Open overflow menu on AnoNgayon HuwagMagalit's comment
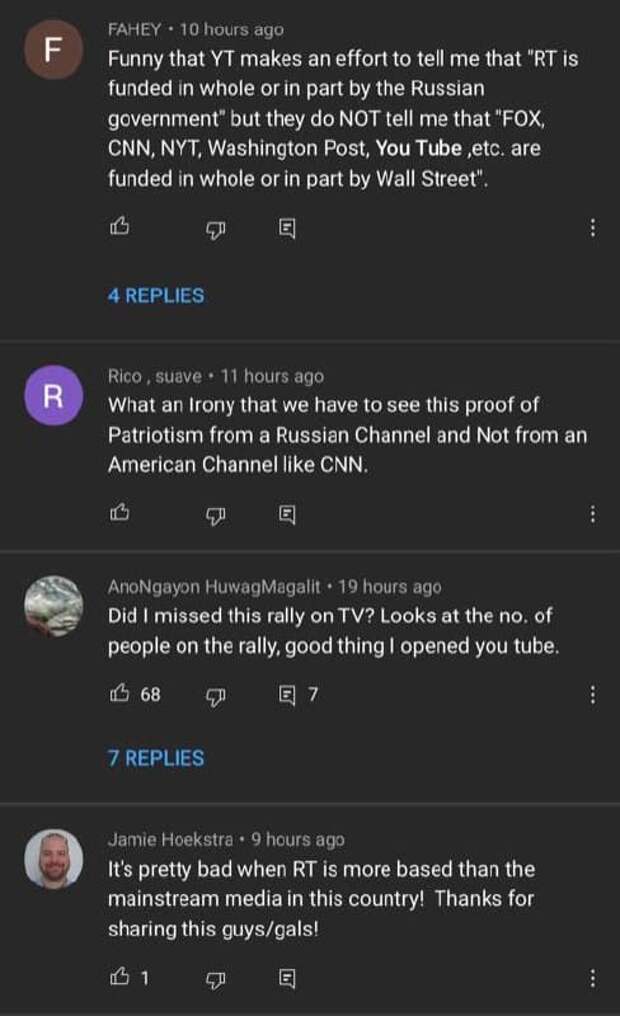This screenshot has width=620, height=1016. 592,695
